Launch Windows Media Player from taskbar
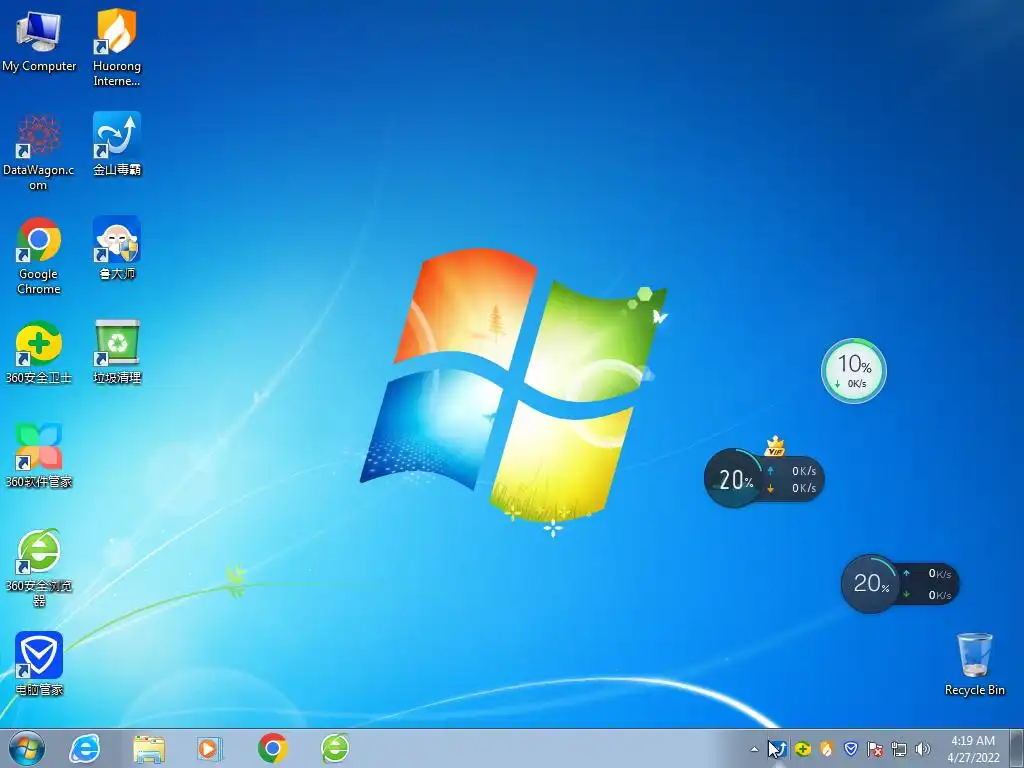Viewport: 1024px width, 768px height. click(210, 748)
